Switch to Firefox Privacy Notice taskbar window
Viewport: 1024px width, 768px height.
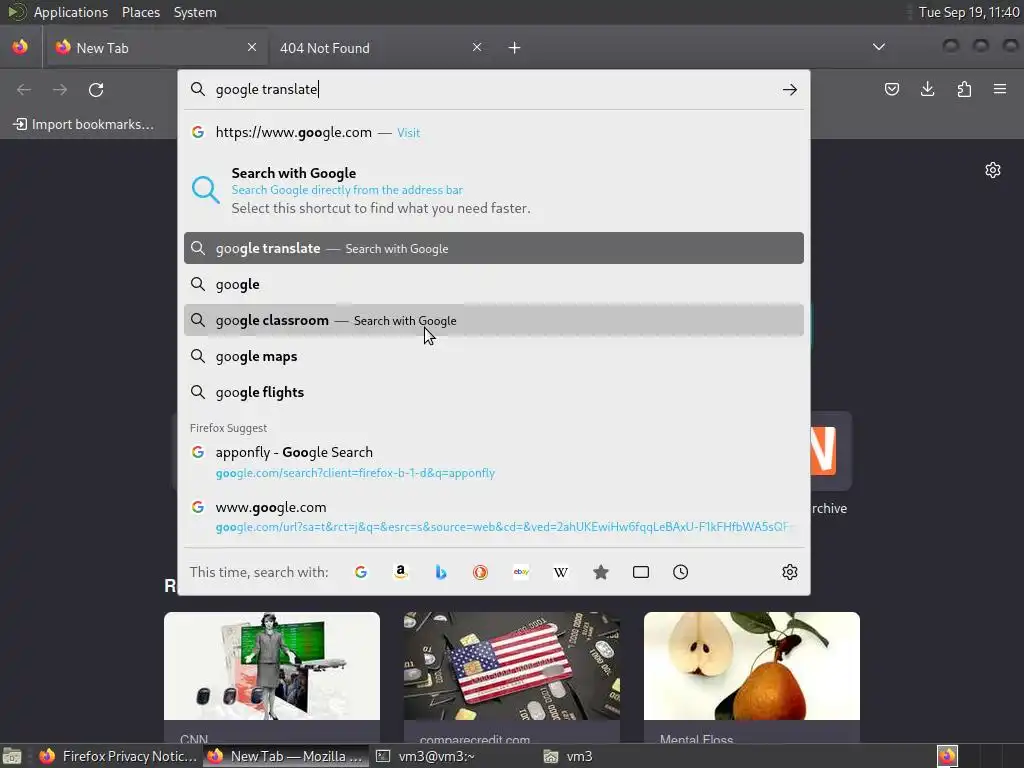[x=118, y=756]
